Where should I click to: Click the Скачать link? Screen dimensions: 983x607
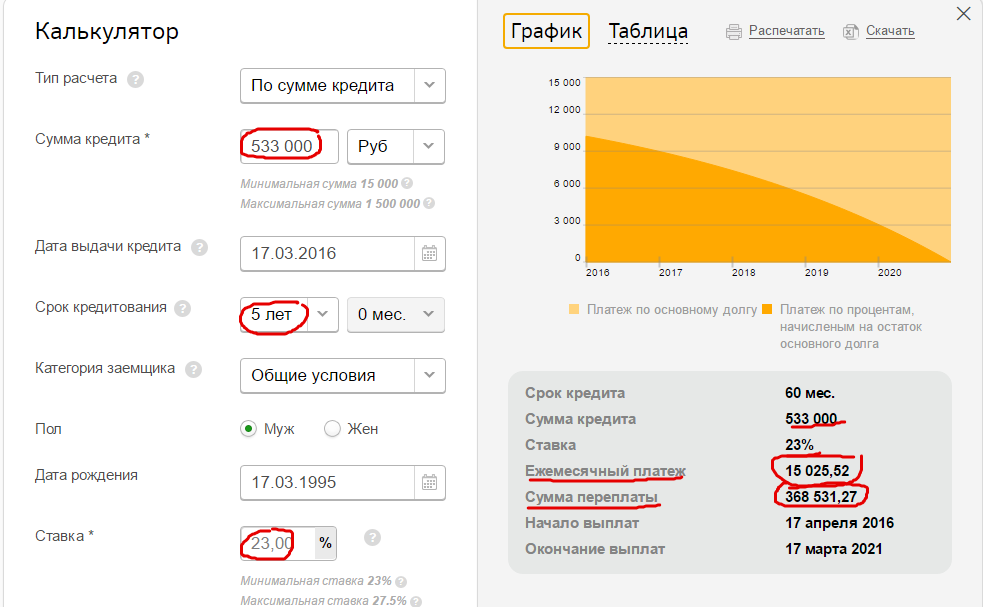[890, 31]
